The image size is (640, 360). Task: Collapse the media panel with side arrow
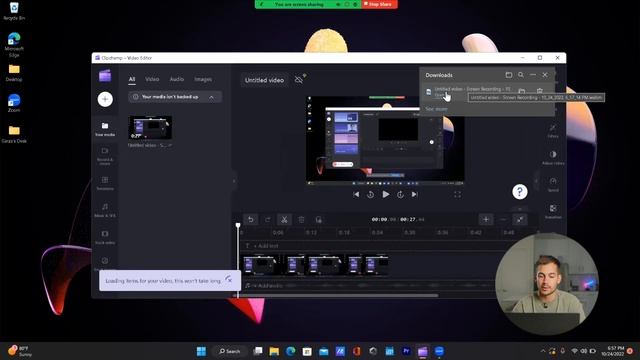pyautogui.click(x=234, y=181)
